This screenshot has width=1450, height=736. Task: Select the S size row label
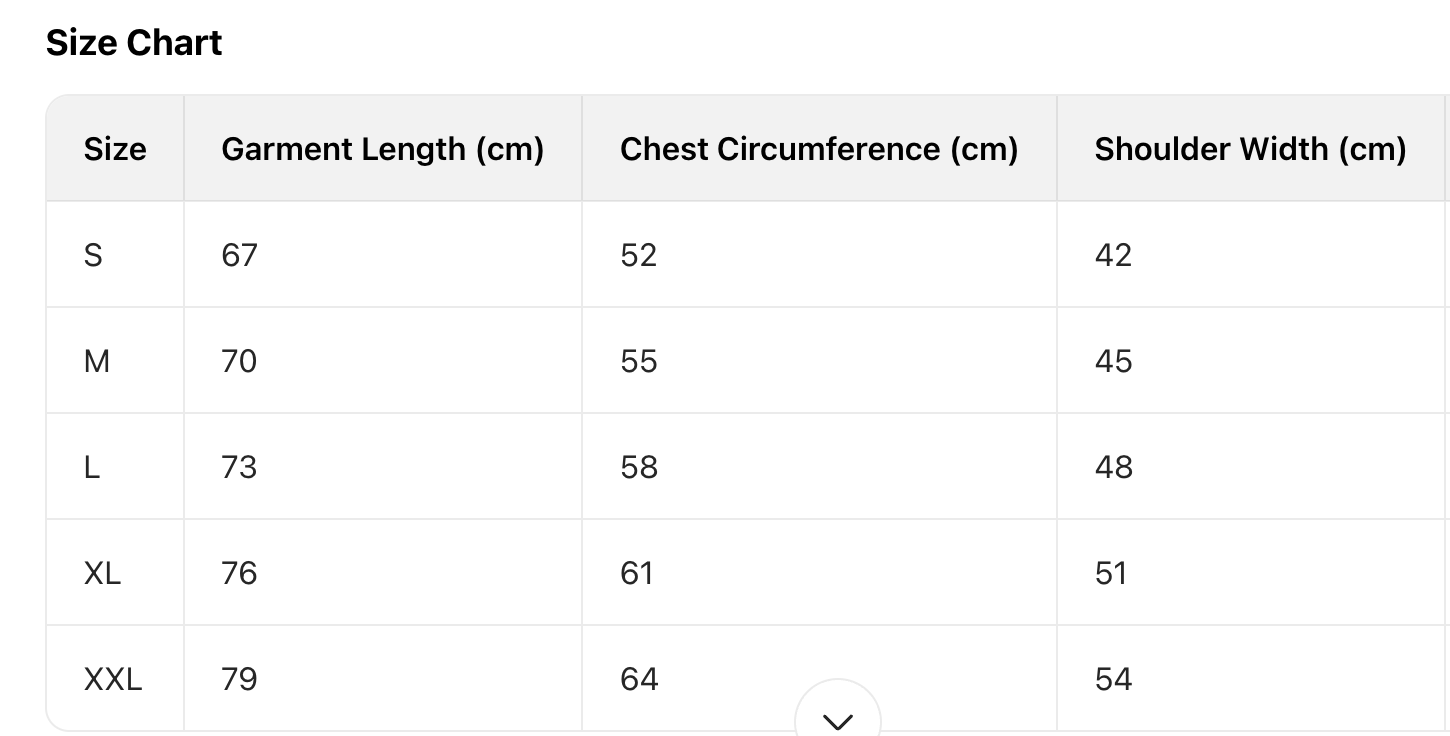click(x=93, y=255)
